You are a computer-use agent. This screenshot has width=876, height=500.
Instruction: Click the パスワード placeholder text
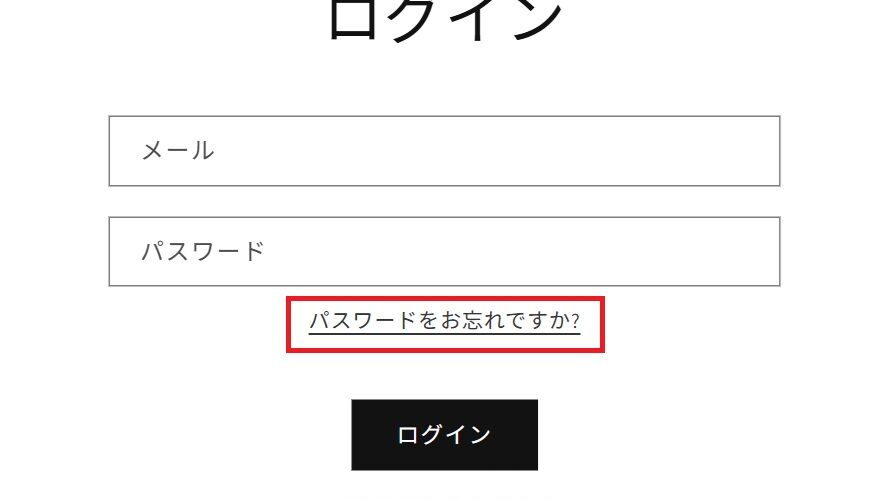[x=203, y=251]
